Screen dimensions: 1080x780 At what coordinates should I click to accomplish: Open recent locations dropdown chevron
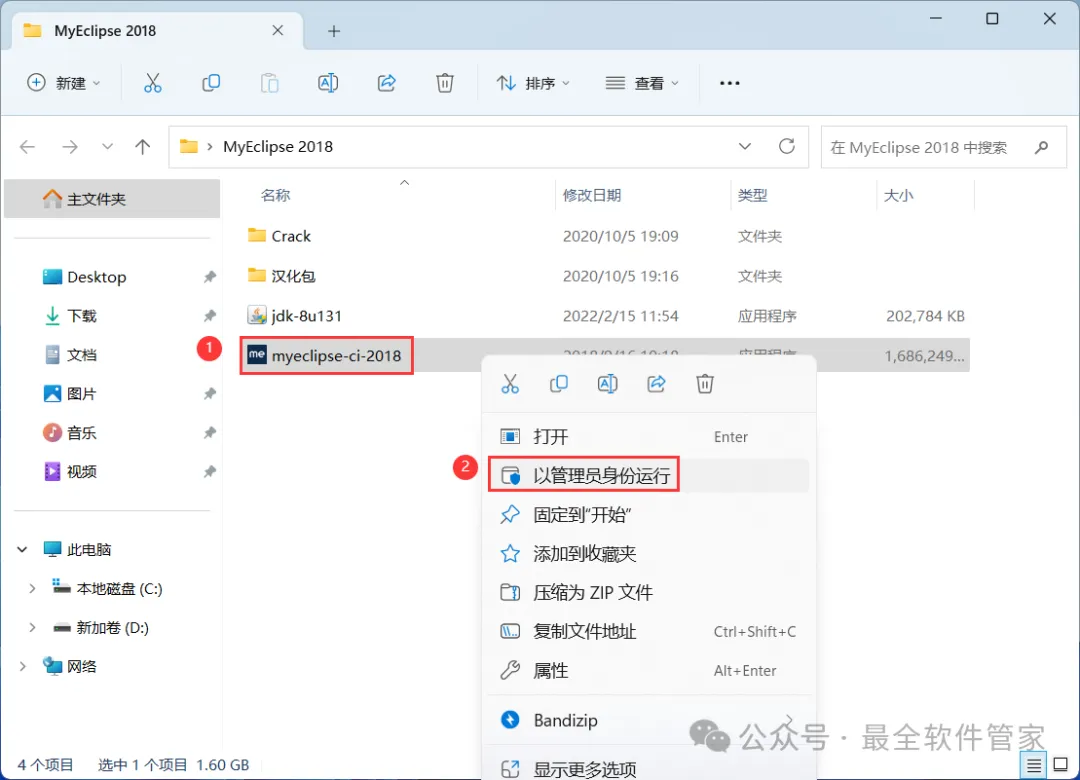tap(107, 147)
